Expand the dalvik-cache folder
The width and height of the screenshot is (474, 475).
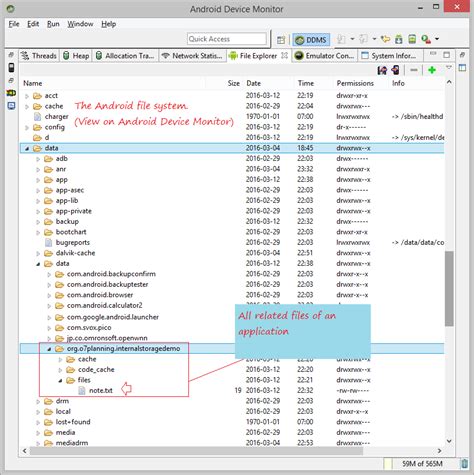pyautogui.click(x=38, y=254)
